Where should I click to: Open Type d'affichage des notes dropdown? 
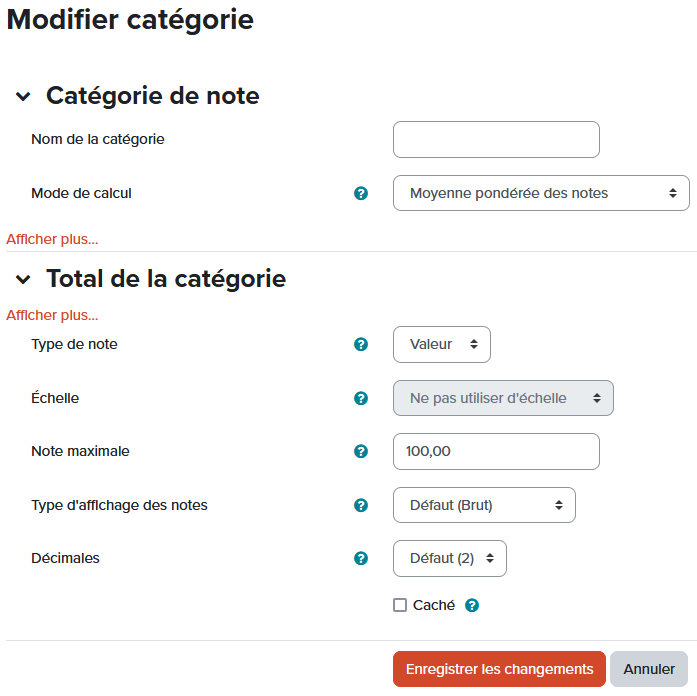click(484, 505)
